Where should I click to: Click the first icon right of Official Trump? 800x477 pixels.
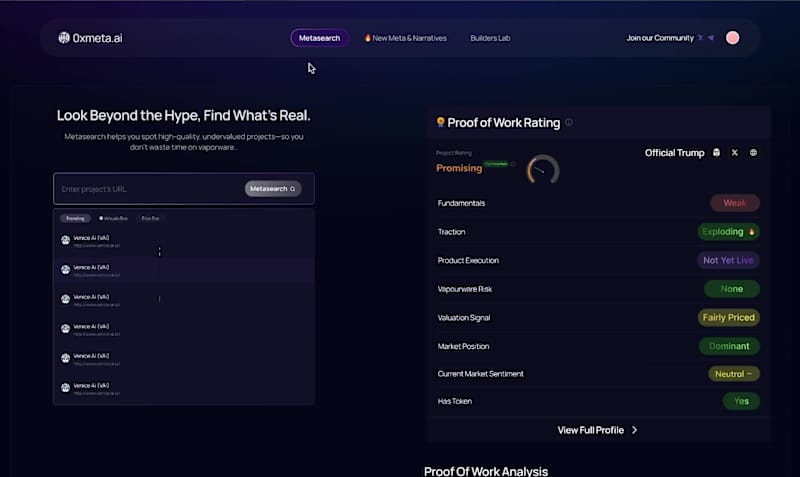[716, 153]
